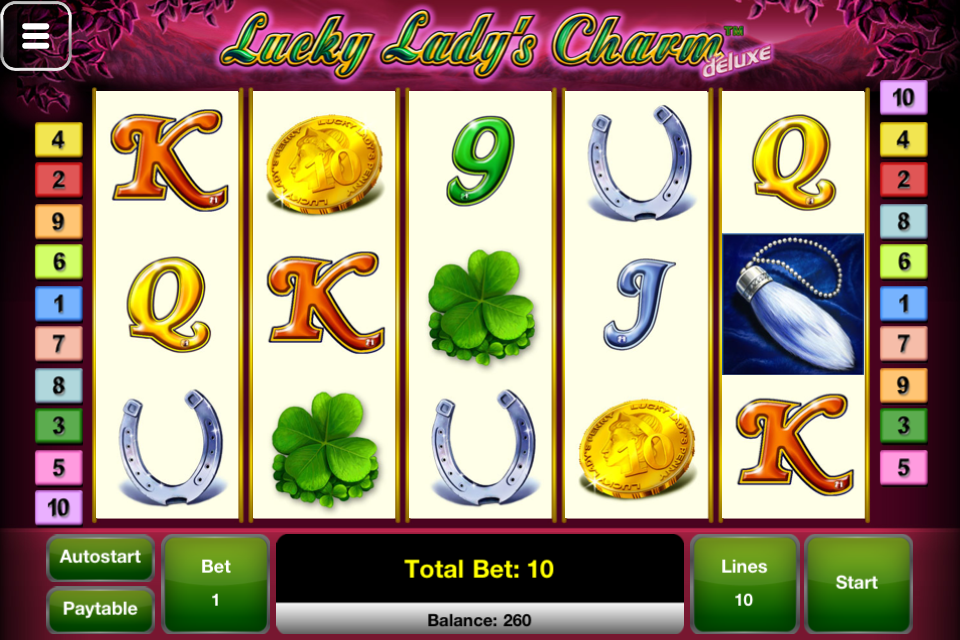Screen dimensions: 960x640
Task: Toggle Autostart mode
Action: coord(100,557)
